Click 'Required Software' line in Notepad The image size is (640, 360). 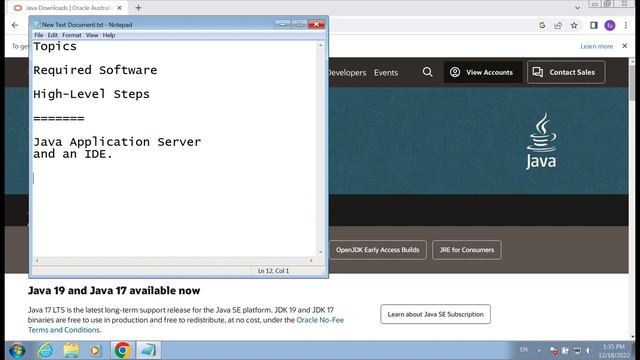point(95,70)
